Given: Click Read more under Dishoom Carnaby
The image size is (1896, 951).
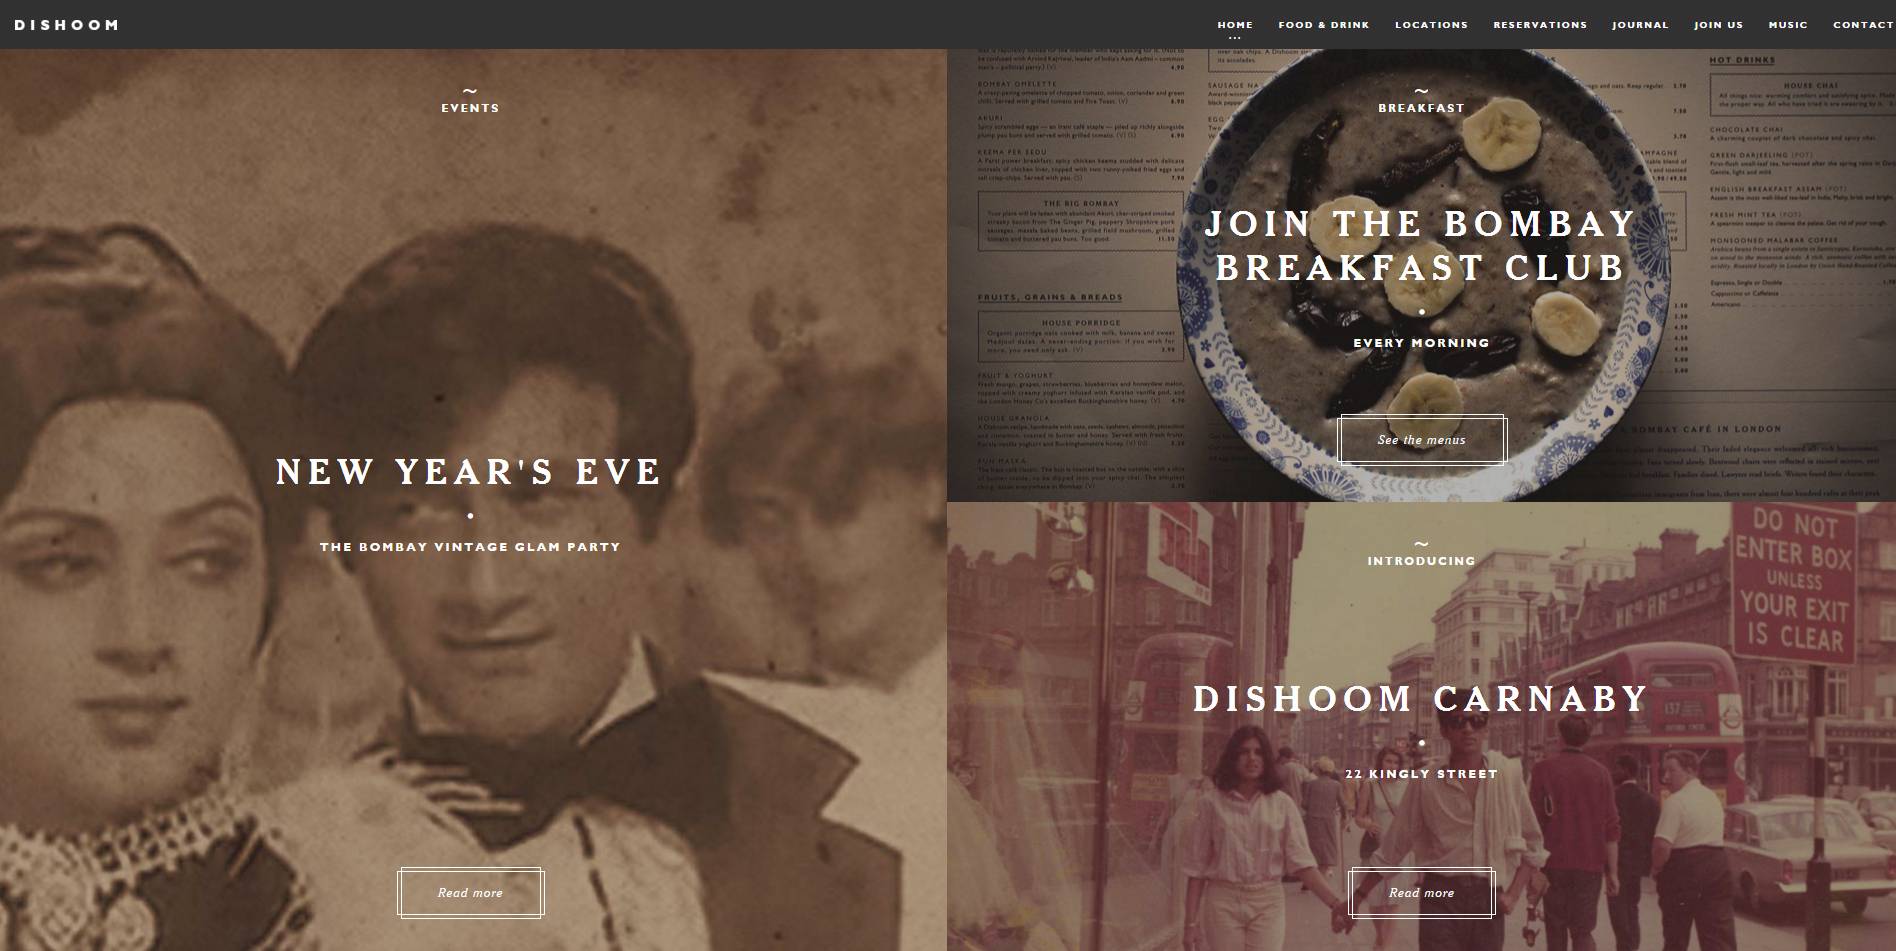Looking at the screenshot, I should pyautogui.click(x=1421, y=892).
